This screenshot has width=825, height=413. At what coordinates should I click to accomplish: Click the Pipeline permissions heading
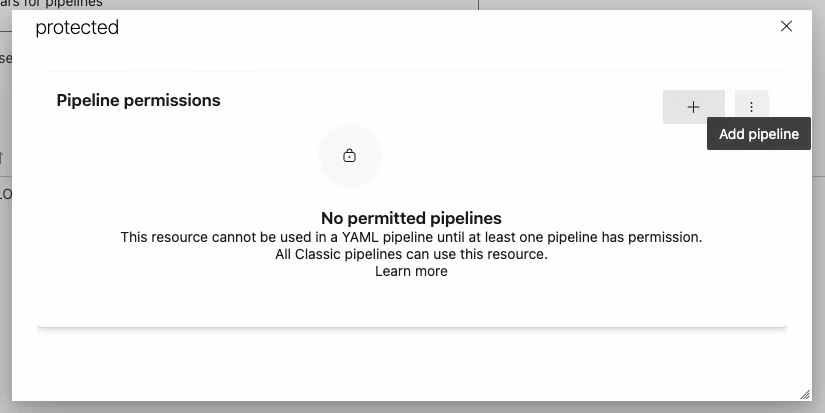click(138, 100)
